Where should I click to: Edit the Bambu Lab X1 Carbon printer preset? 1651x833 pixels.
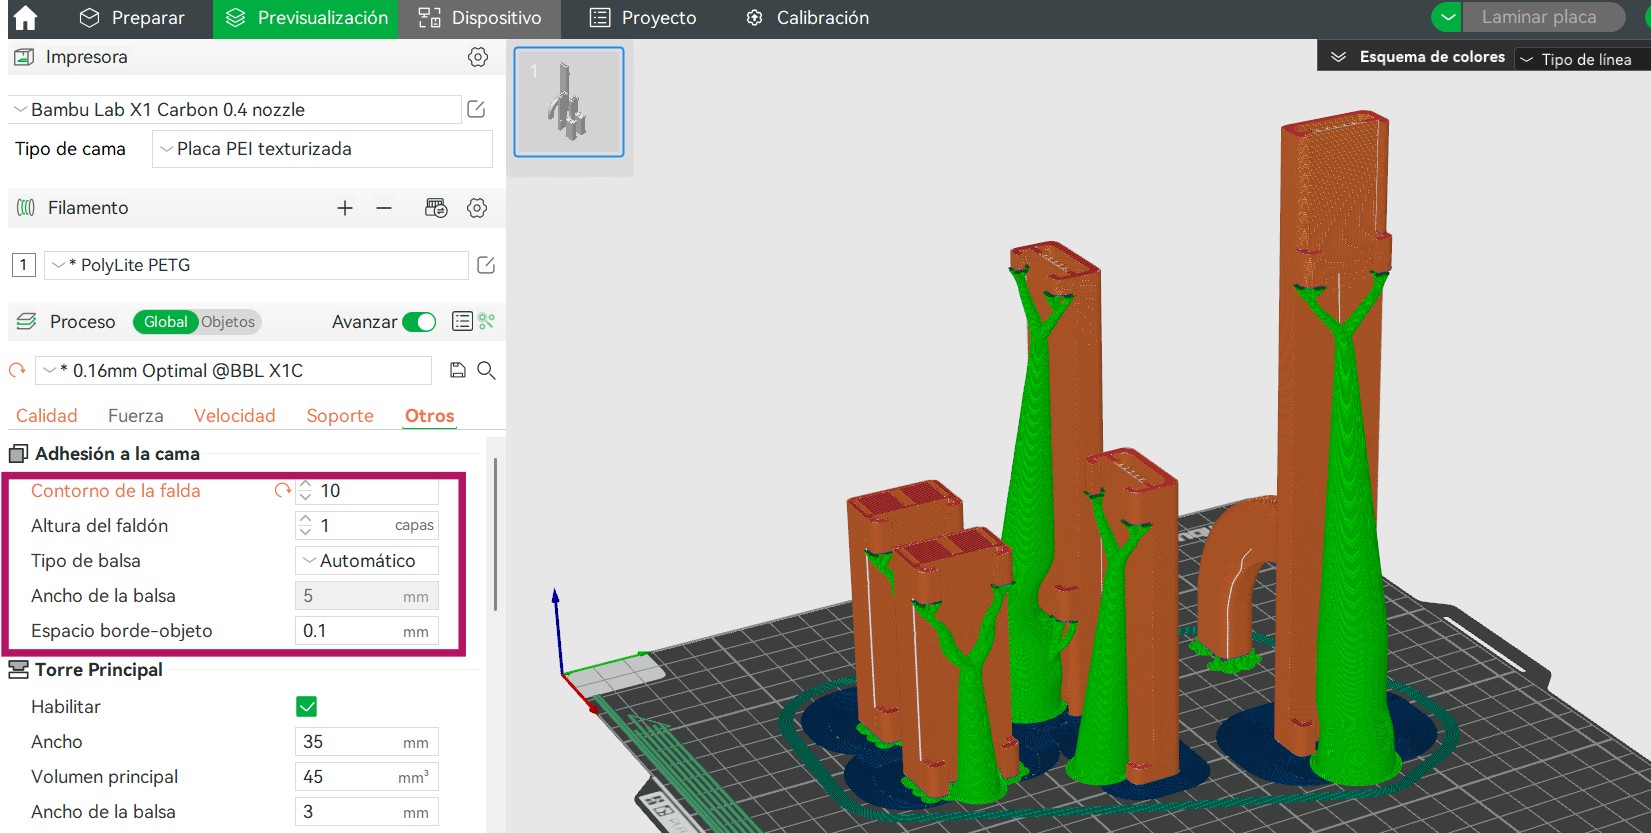point(476,109)
